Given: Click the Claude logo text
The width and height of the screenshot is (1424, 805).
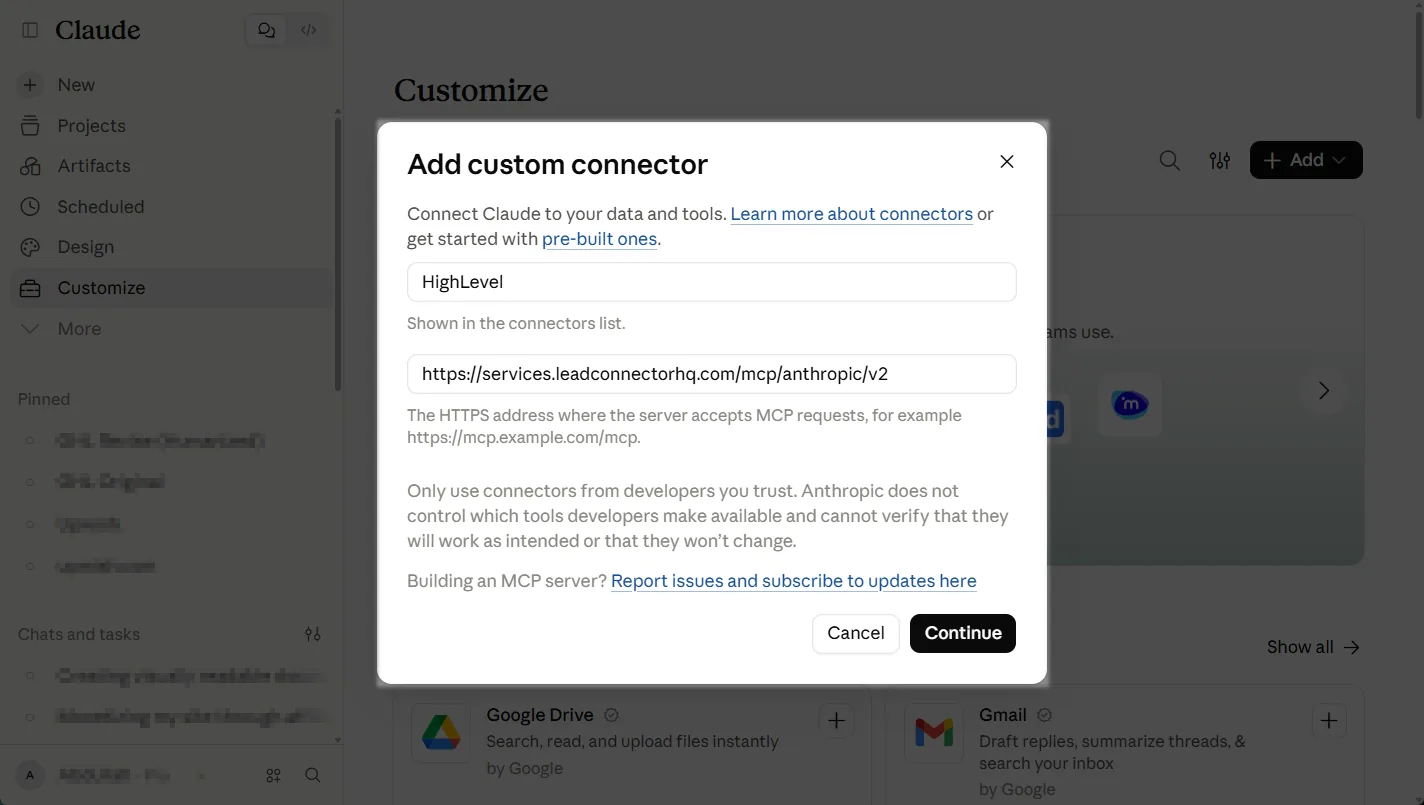Looking at the screenshot, I should pos(98,30).
